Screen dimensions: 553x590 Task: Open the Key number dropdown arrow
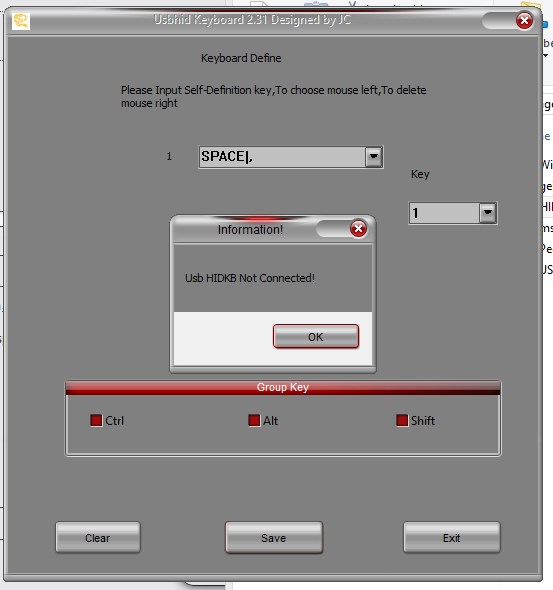488,213
